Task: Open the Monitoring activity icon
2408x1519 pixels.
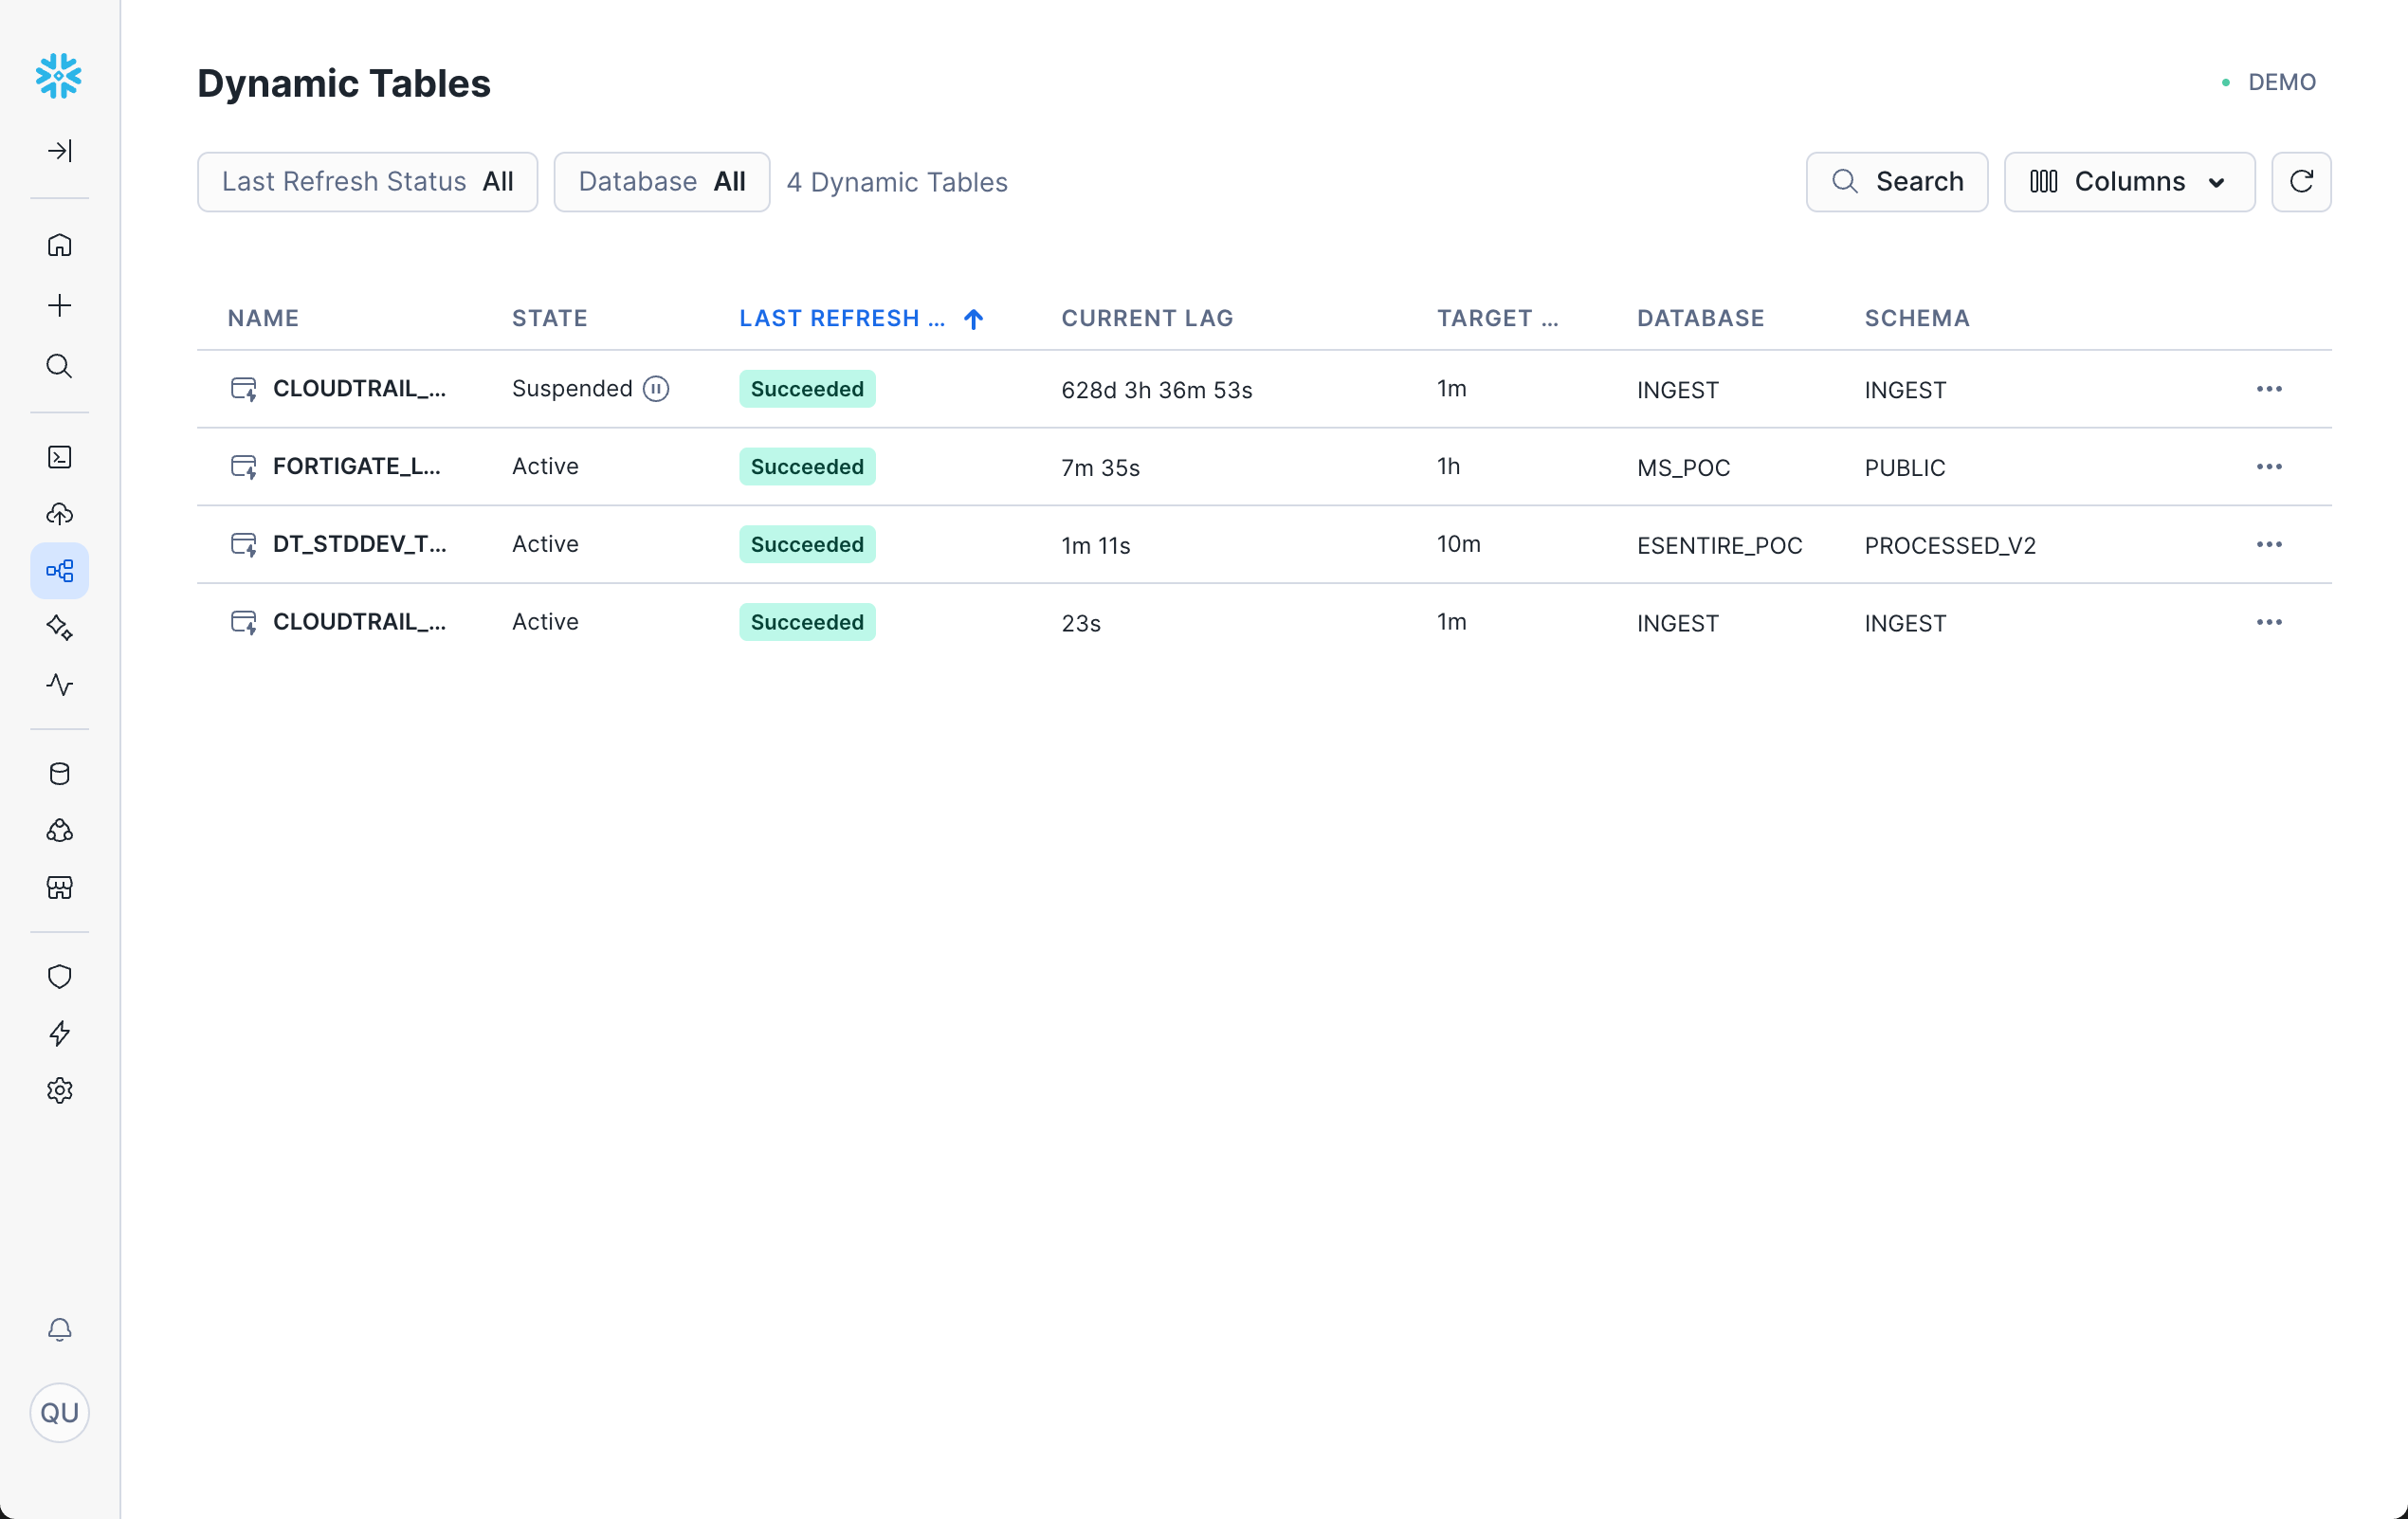Action: tap(60, 685)
